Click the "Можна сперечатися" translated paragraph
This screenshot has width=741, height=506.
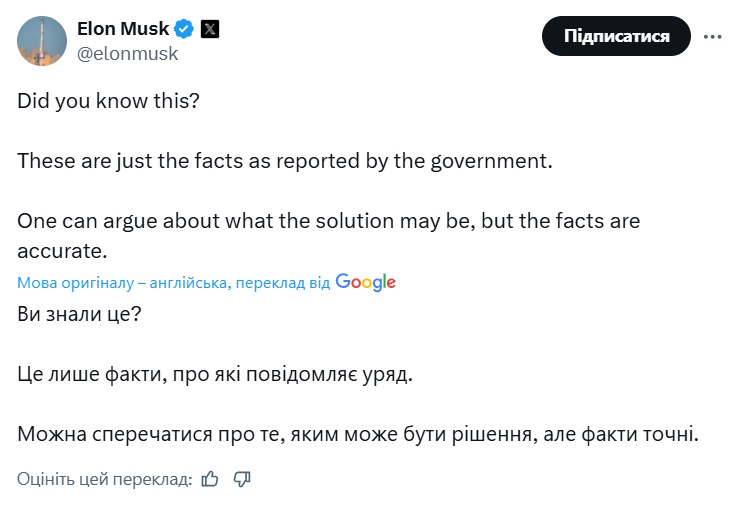[x=356, y=435]
